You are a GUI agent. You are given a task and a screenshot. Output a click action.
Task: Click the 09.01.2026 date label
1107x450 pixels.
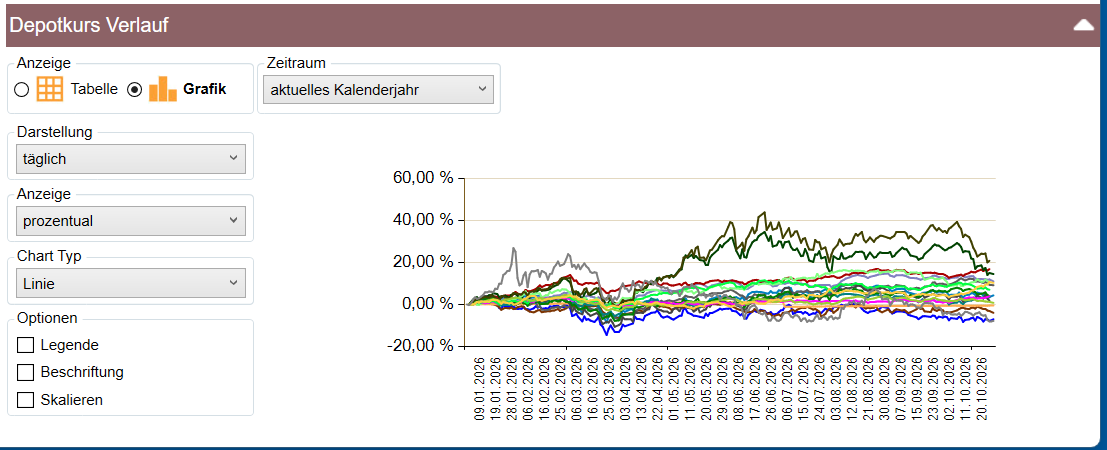coord(481,389)
